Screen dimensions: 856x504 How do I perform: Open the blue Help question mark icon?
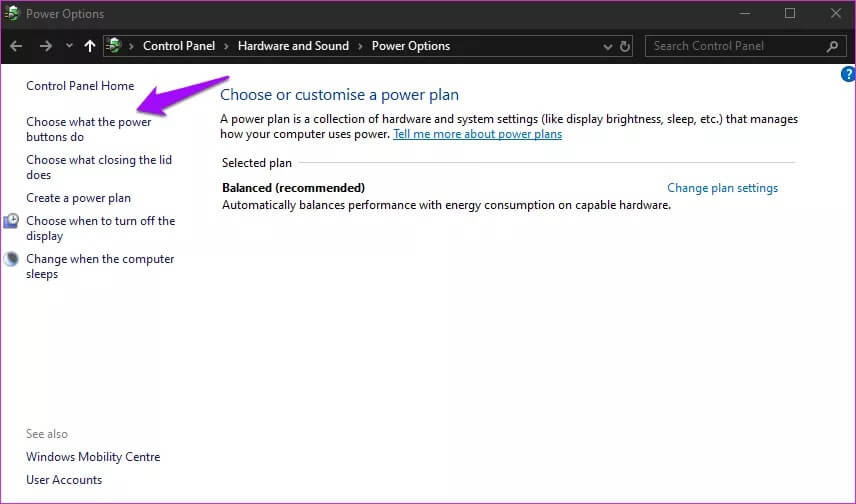pos(848,74)
